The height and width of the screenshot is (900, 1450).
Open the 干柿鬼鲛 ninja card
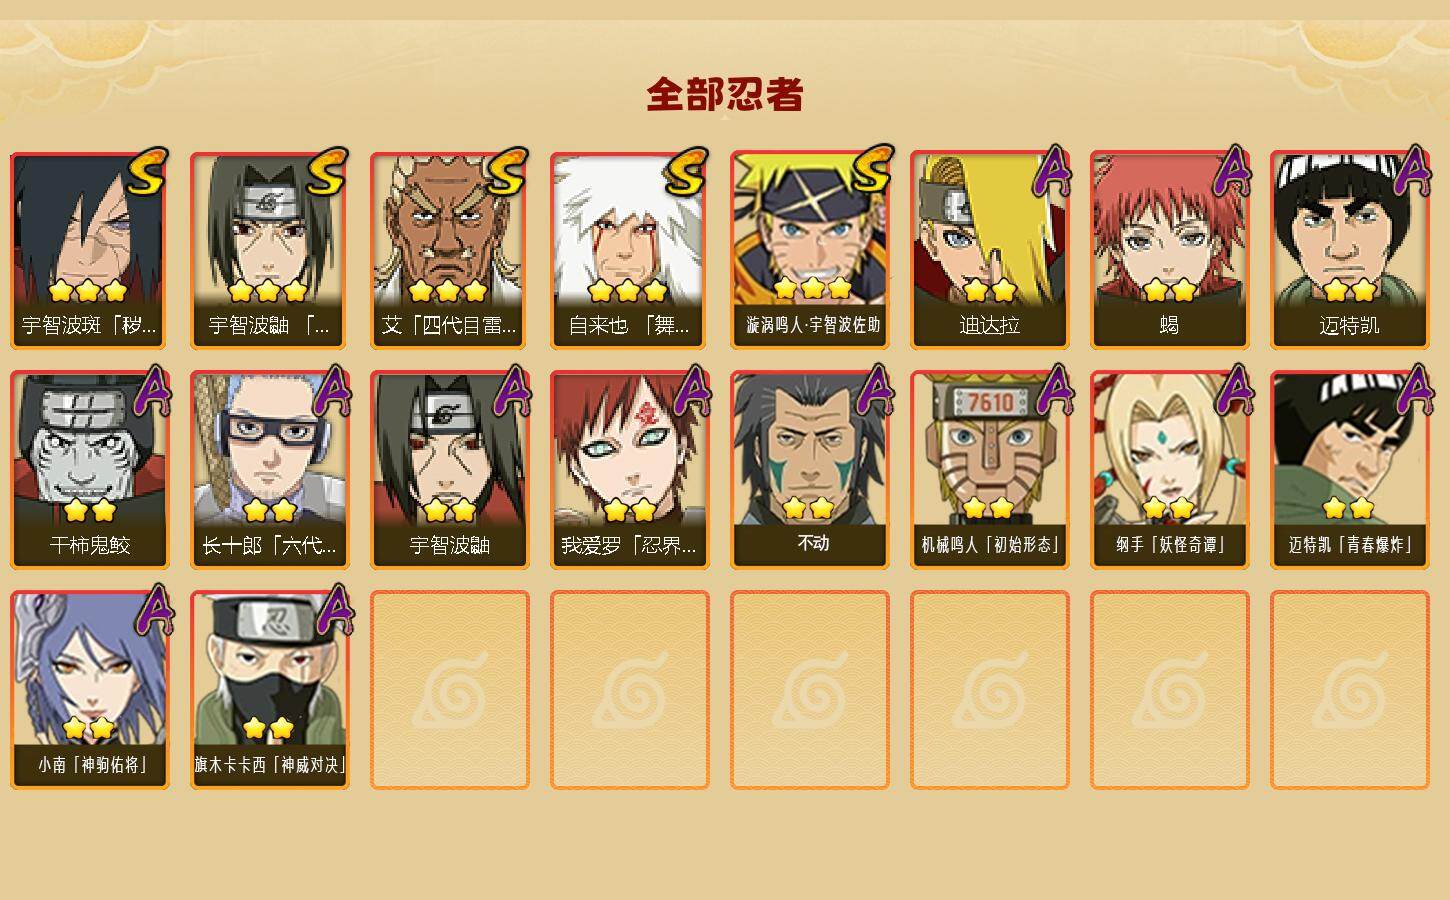click(x=90, y=470)
